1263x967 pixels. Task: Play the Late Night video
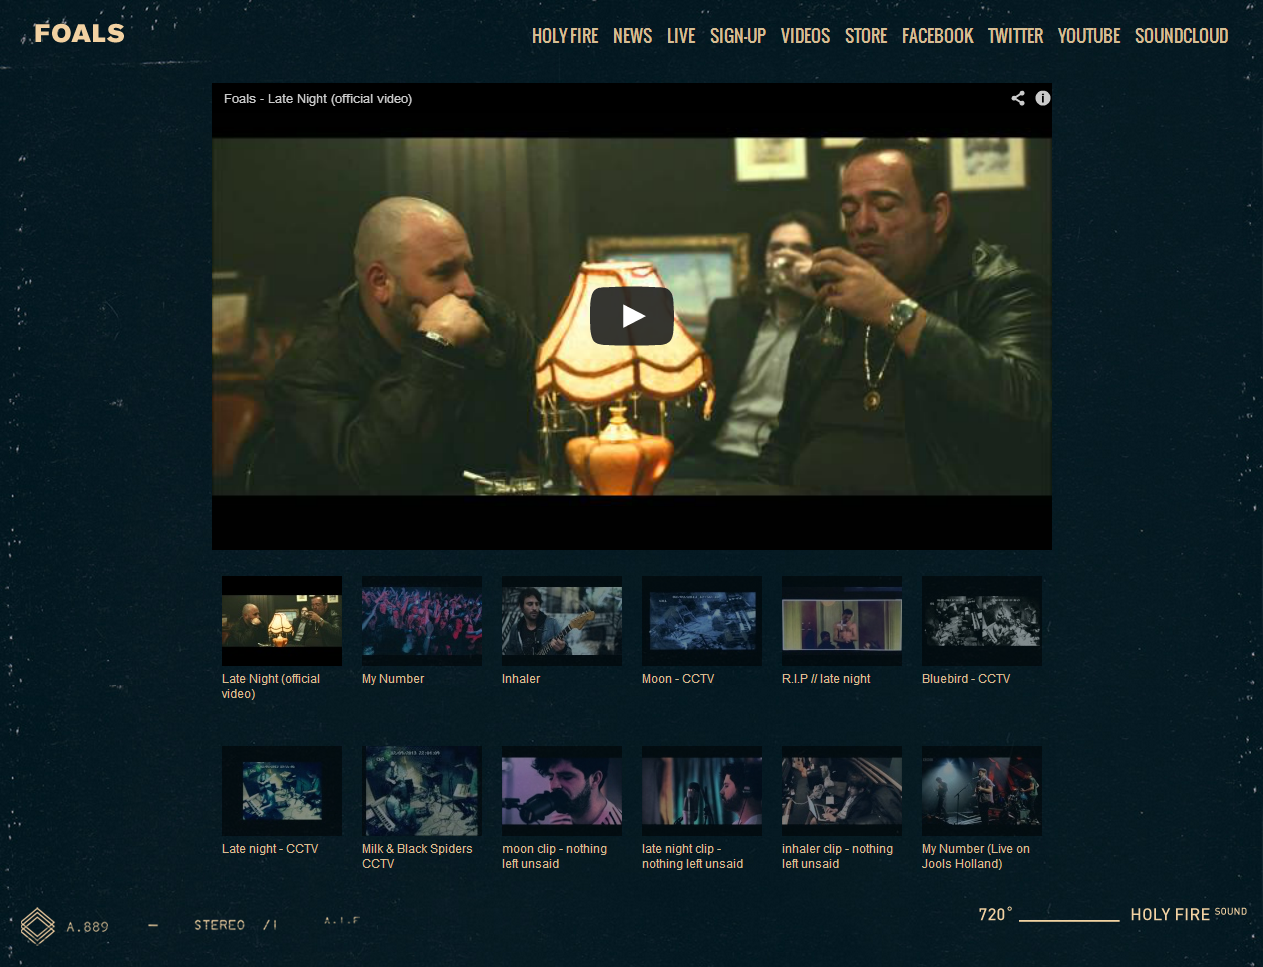click(x=631, y=316)
